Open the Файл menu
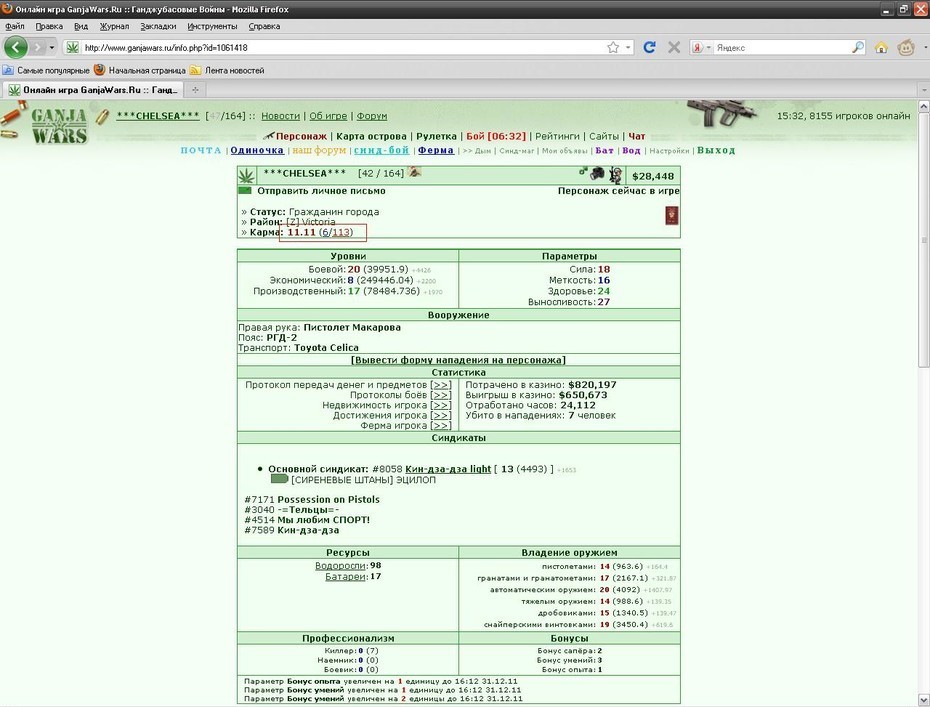The width and height of the screenshot is (930, 707). 15,26
